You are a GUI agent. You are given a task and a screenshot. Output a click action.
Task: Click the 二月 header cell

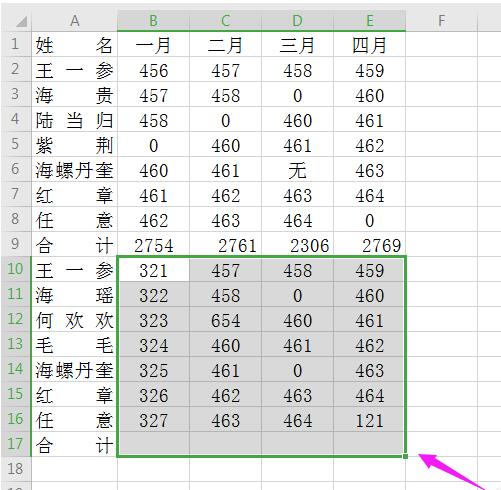pyautogui.click(x=225, y=45)
